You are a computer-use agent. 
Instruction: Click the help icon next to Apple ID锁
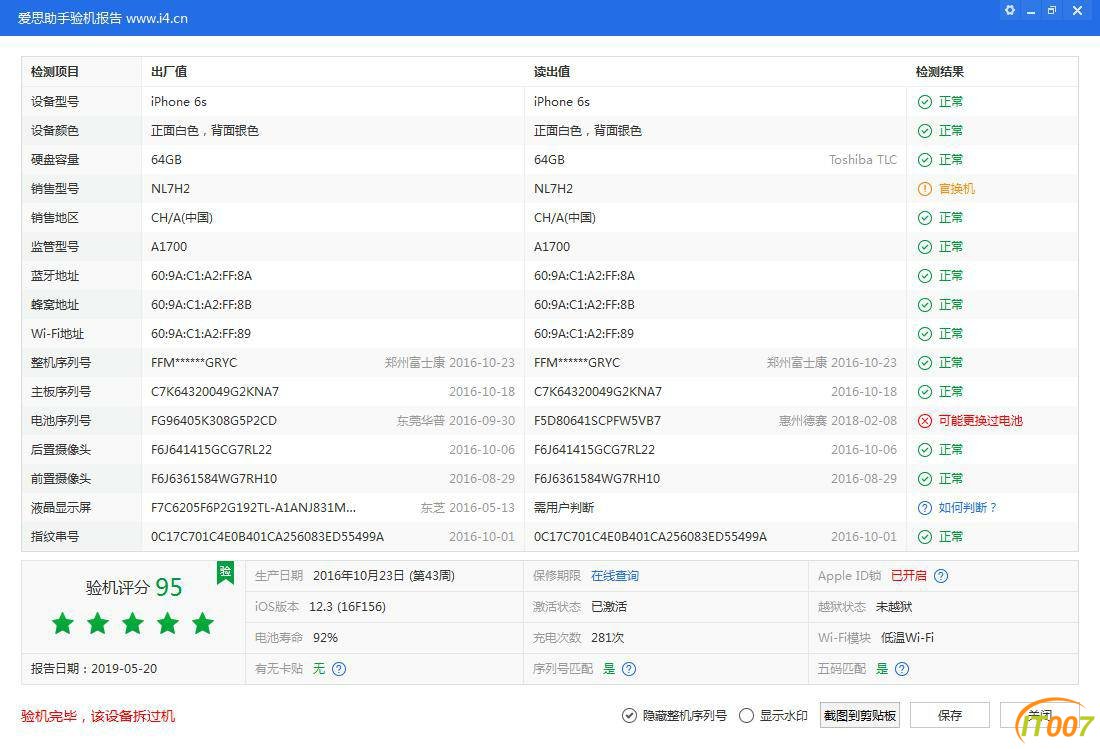pyautogui.click(x=941, y=576)
